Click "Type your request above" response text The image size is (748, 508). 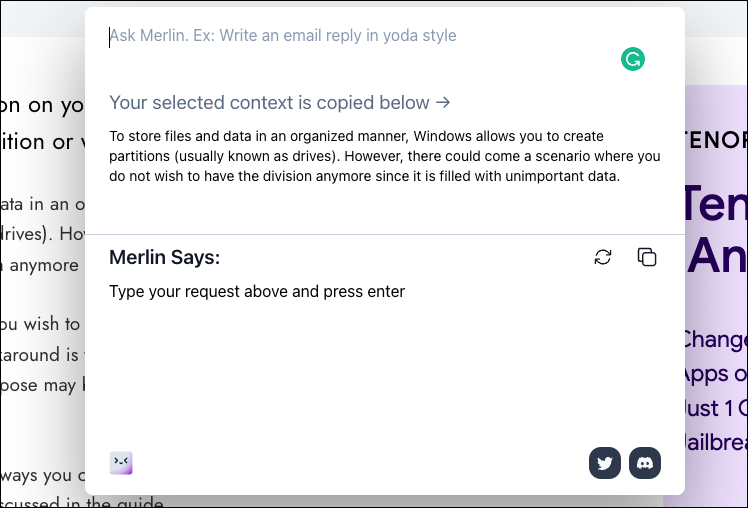point(257,291)
